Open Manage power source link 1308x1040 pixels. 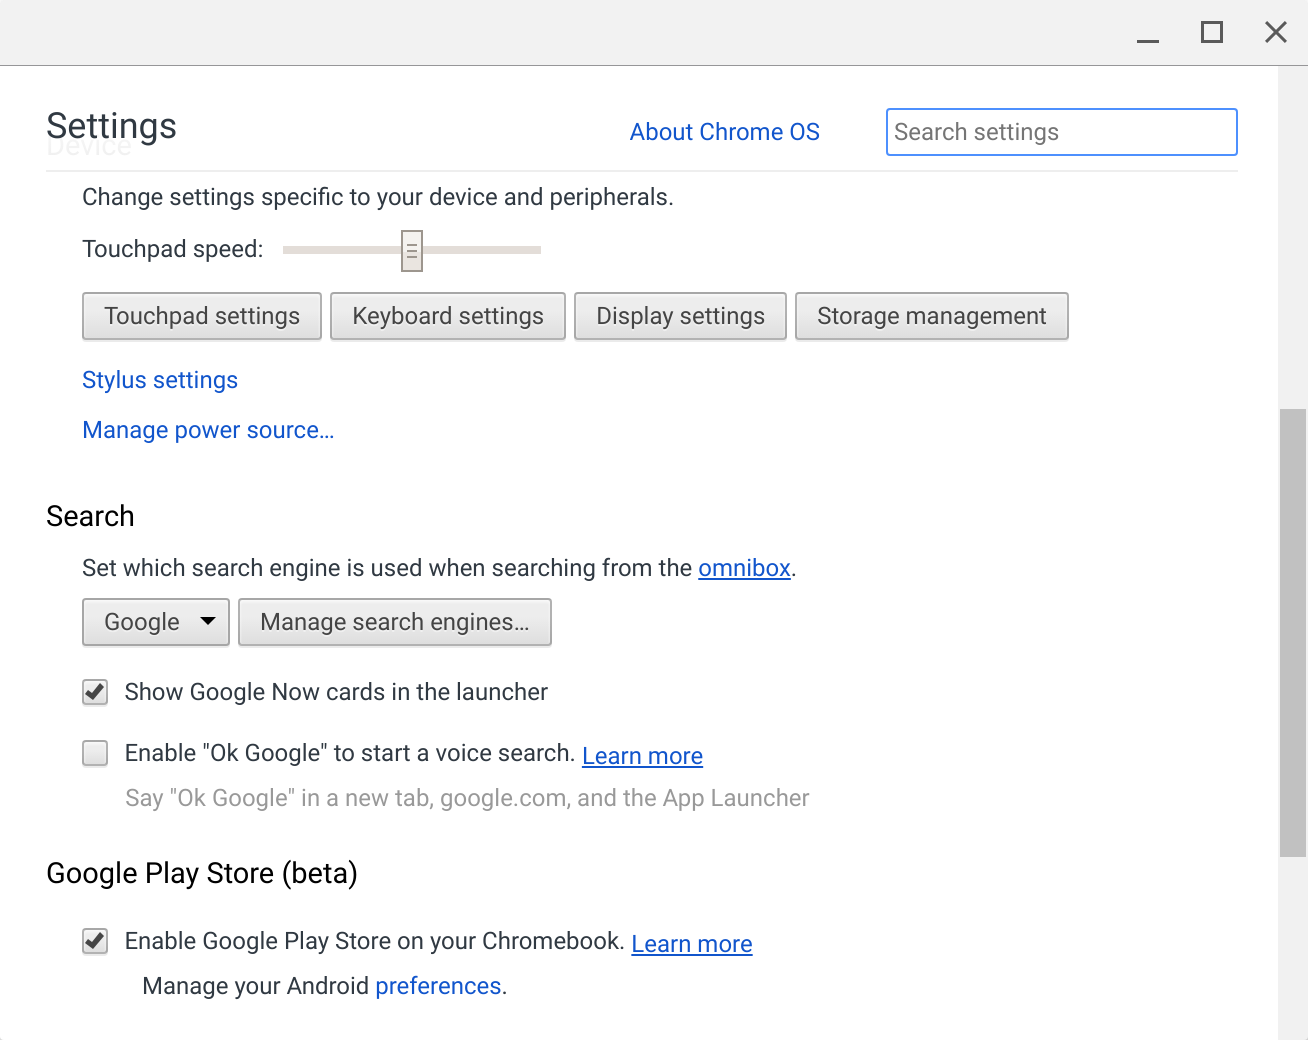208,430
